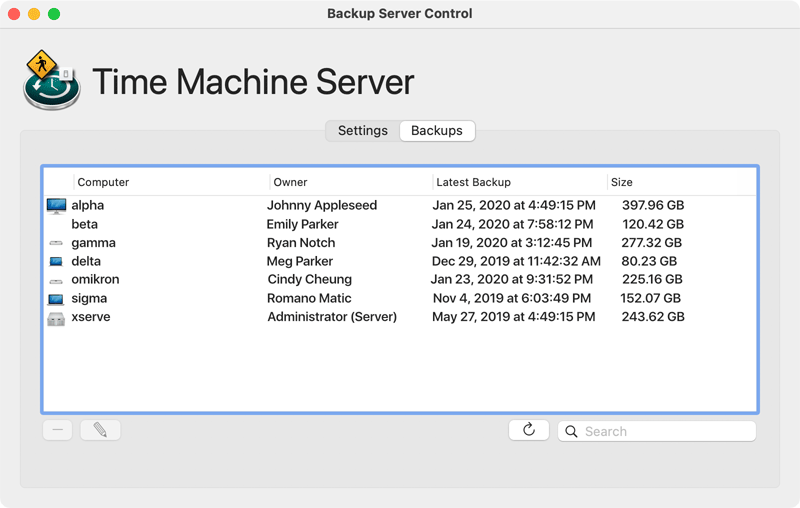Click the Time Machine Server app icon
The width and height of the screenshot is (800, 508).
51,80
